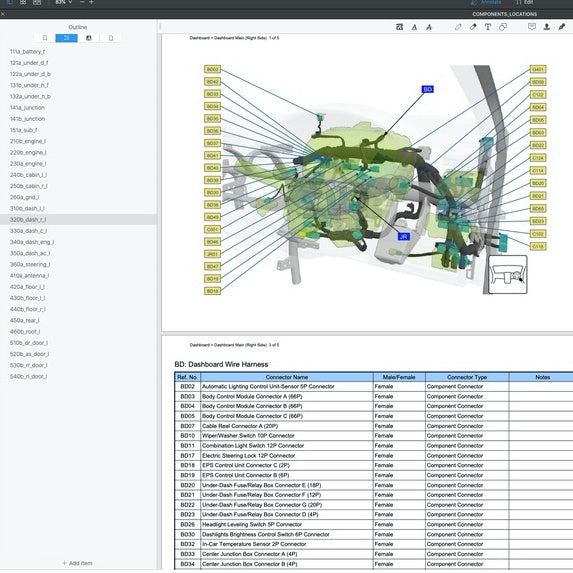Switch sidebar to bookmarks view
Image resolution: width=573 pixels, height=573 pixels.
coord(45,38)
